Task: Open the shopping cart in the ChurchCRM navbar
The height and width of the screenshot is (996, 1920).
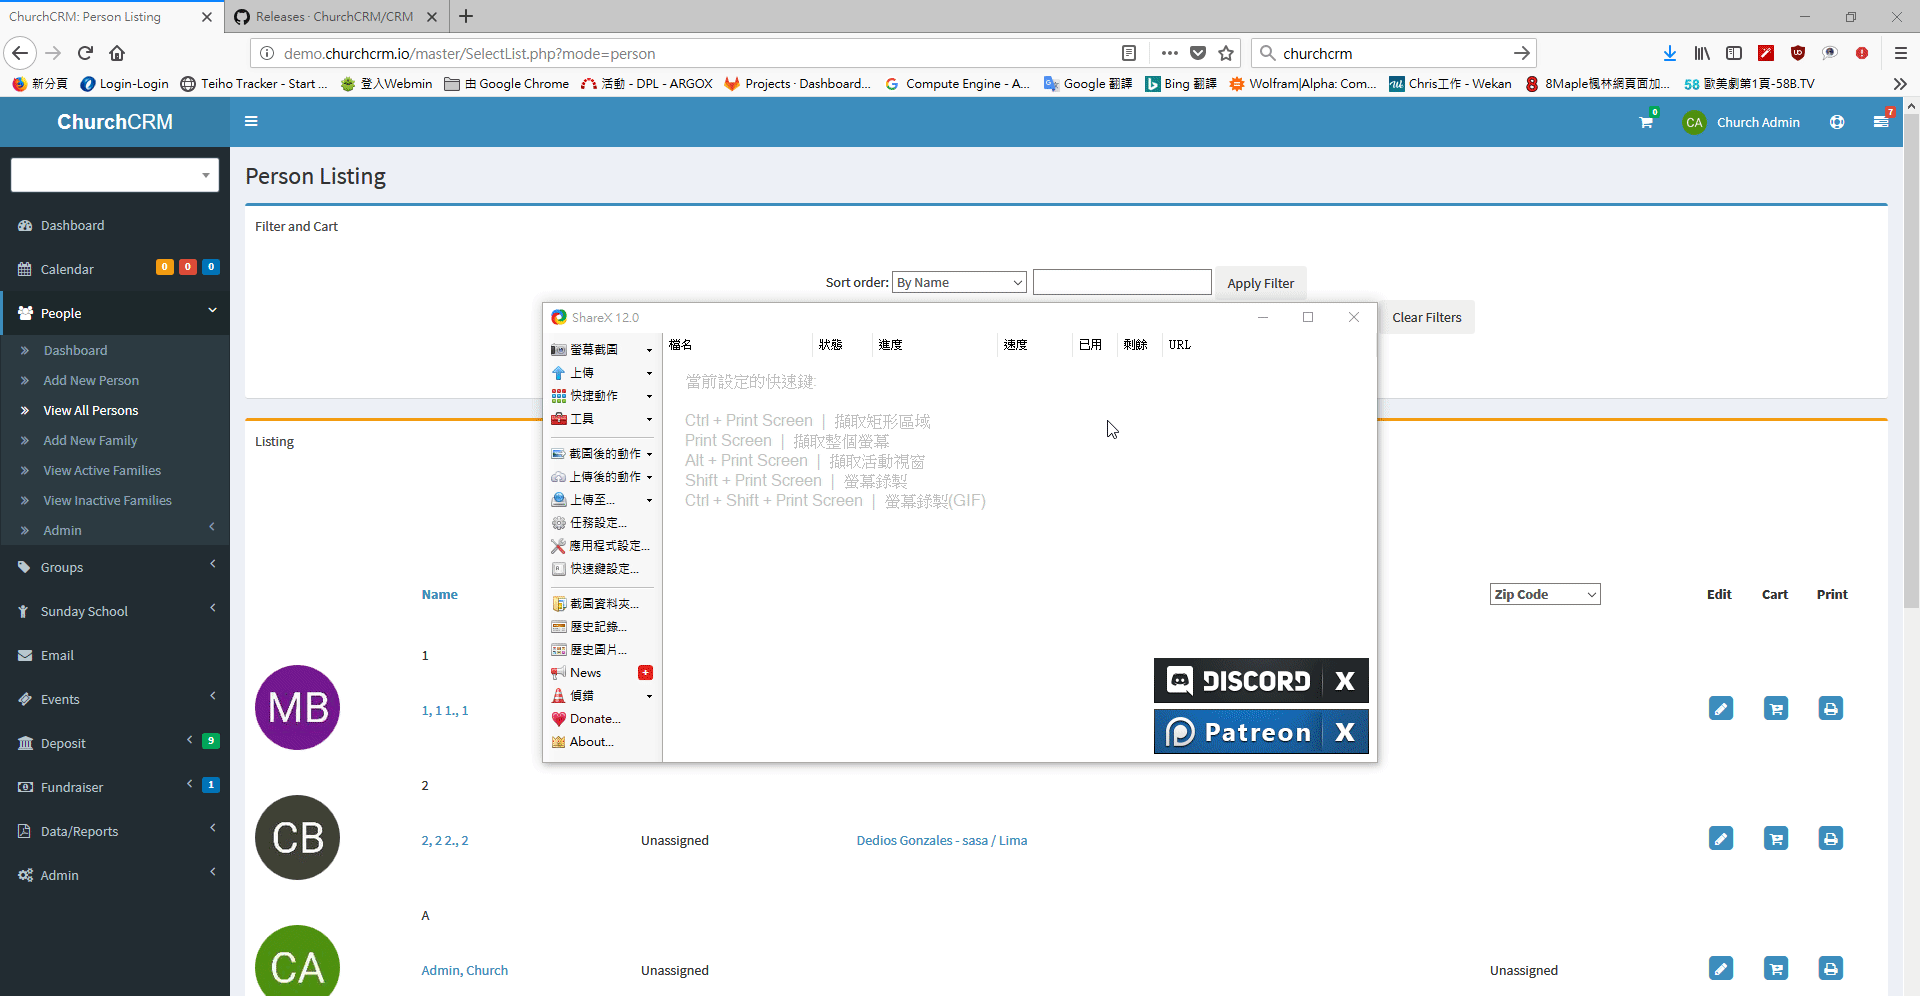Action: [1645, 121]
